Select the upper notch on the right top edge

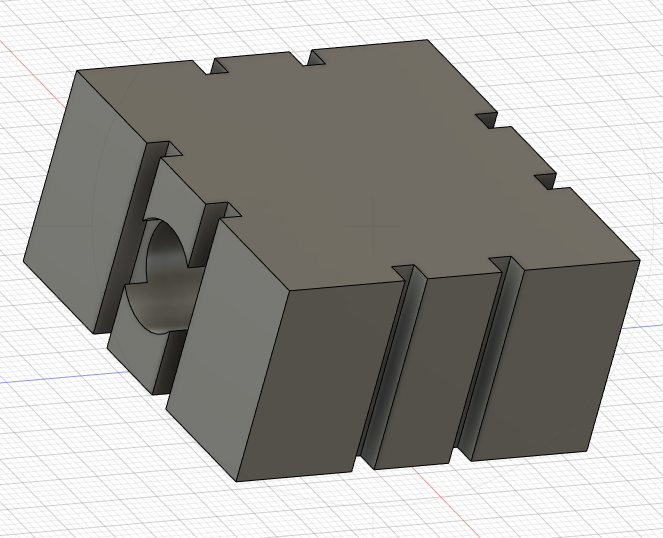click(x=488, y=119)
